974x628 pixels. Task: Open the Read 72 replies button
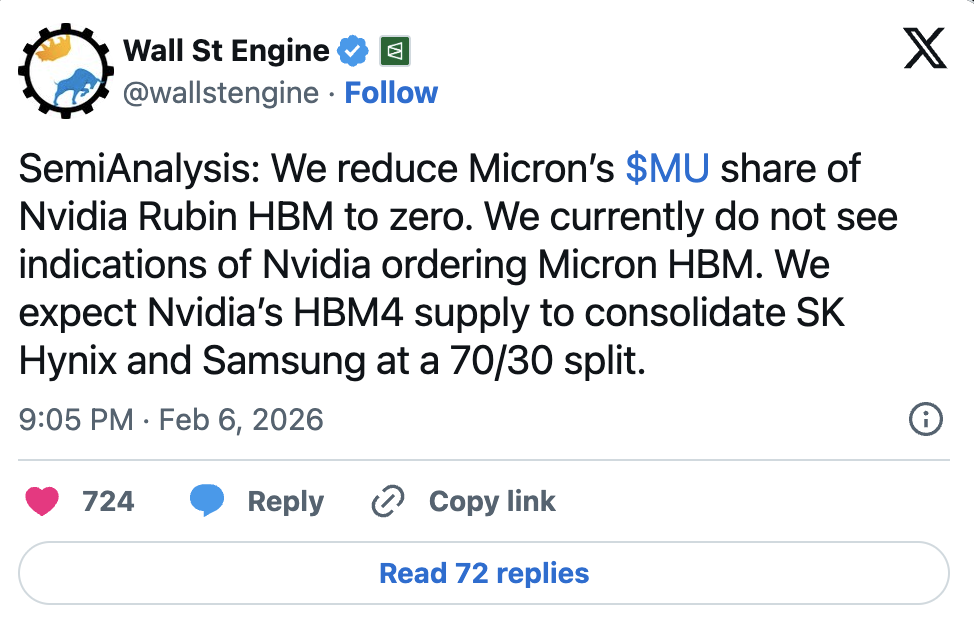(484, 574)
